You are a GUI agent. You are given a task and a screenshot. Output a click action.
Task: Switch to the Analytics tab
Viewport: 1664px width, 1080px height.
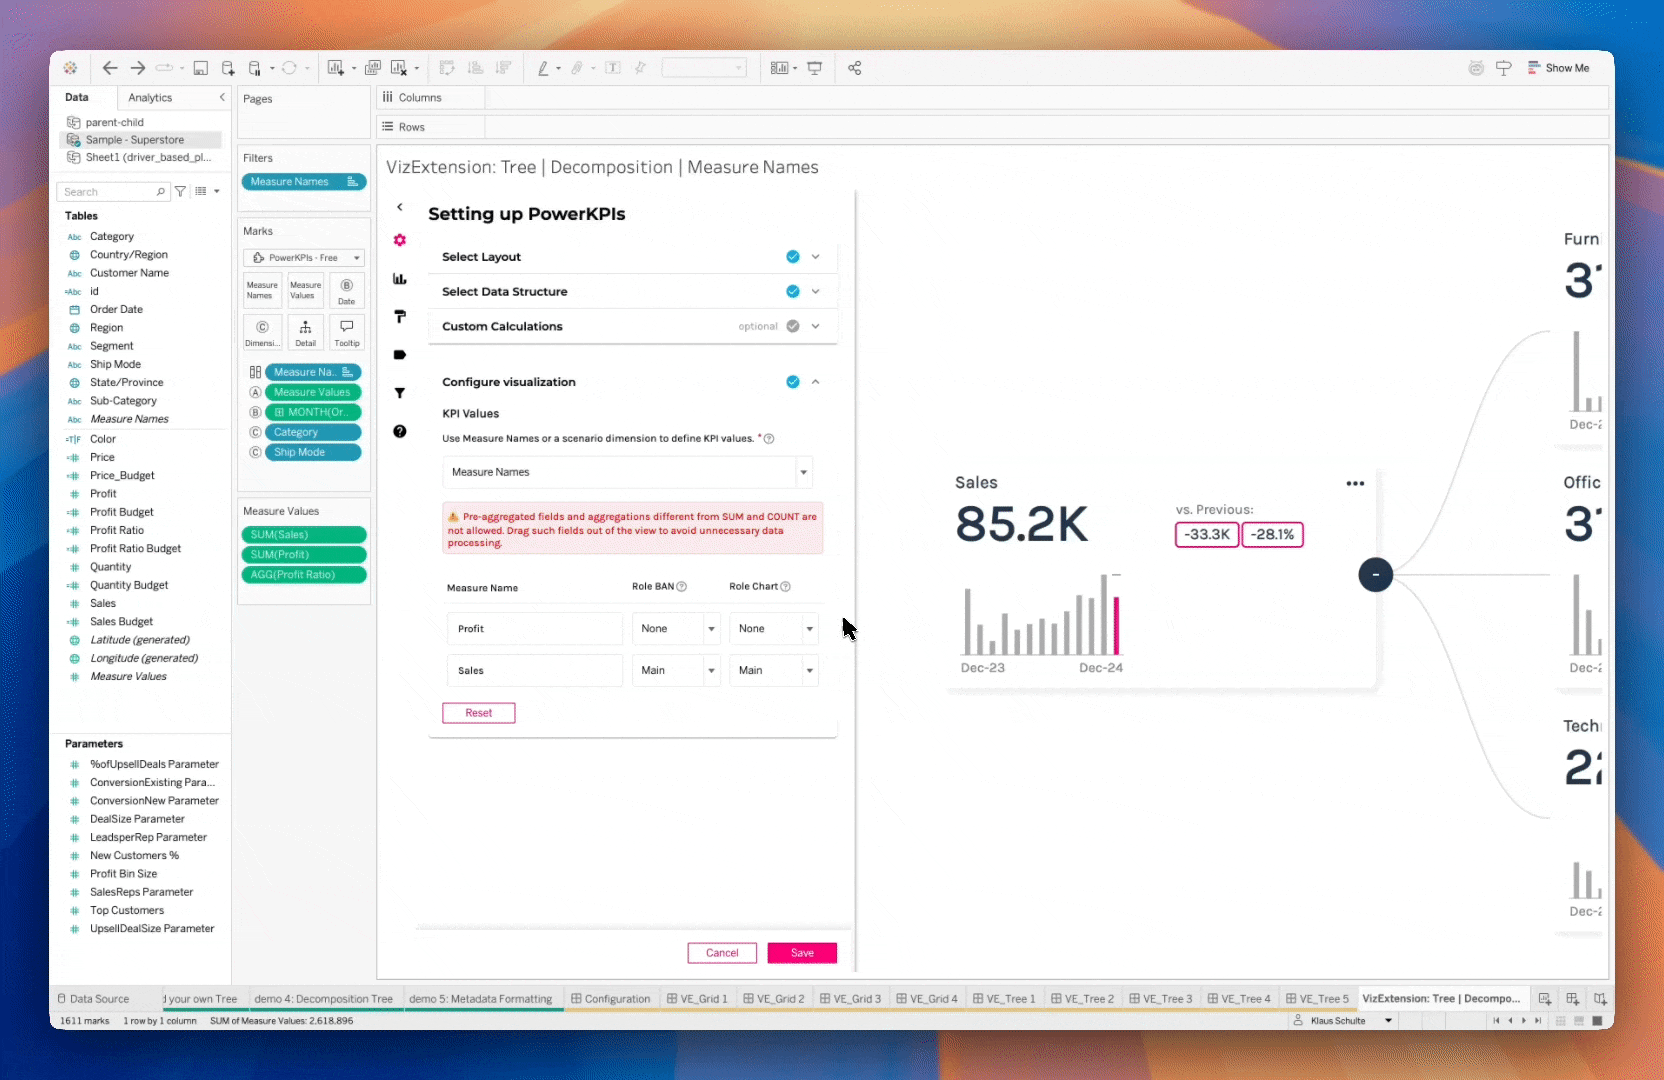tap(150, 98)
